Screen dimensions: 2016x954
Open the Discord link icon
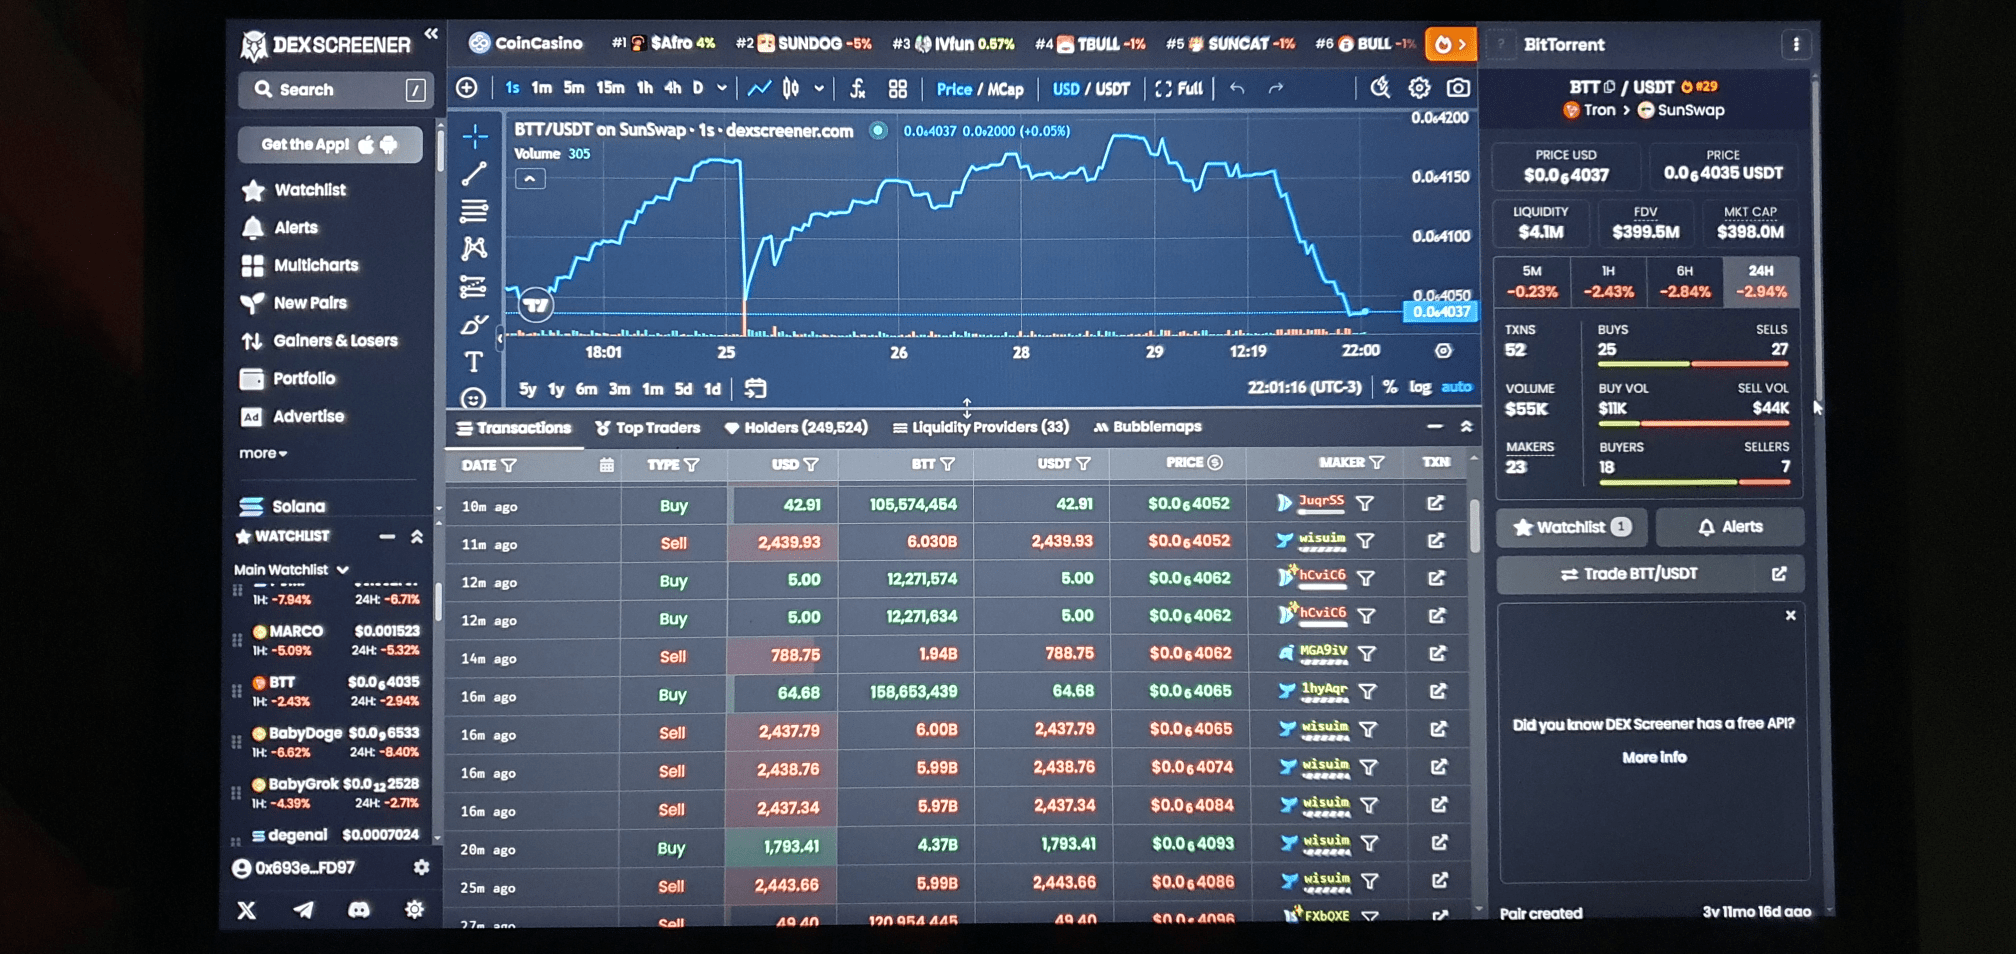click(358, 910)
